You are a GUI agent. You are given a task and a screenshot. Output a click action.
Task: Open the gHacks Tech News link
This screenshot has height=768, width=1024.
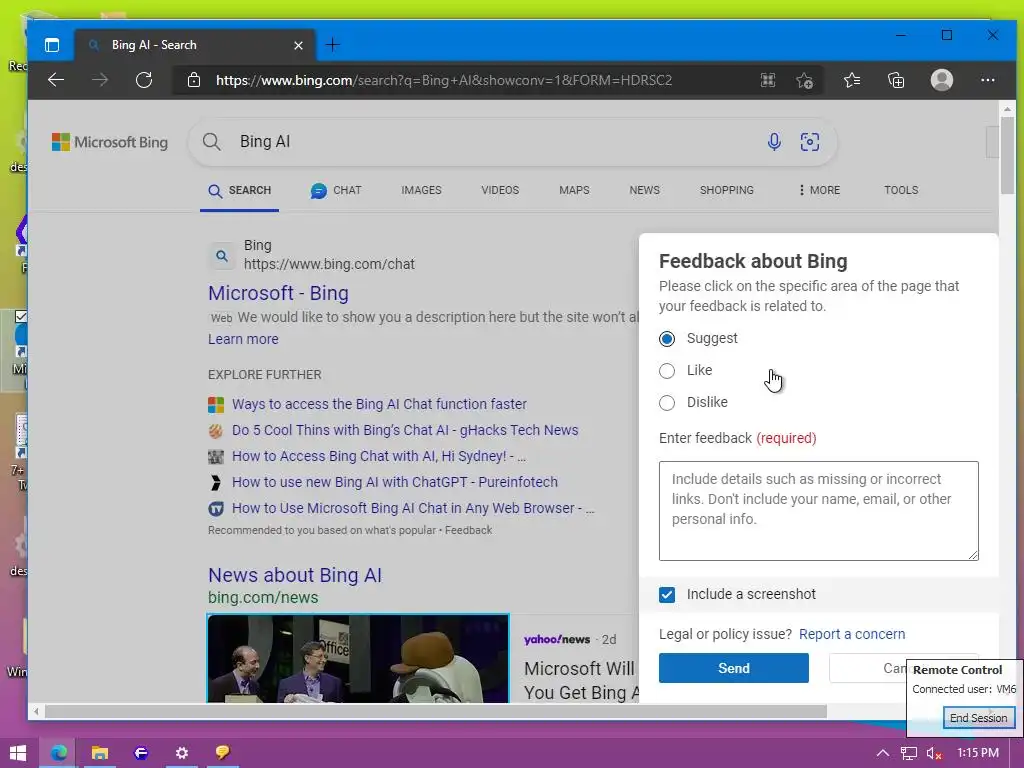405,430
